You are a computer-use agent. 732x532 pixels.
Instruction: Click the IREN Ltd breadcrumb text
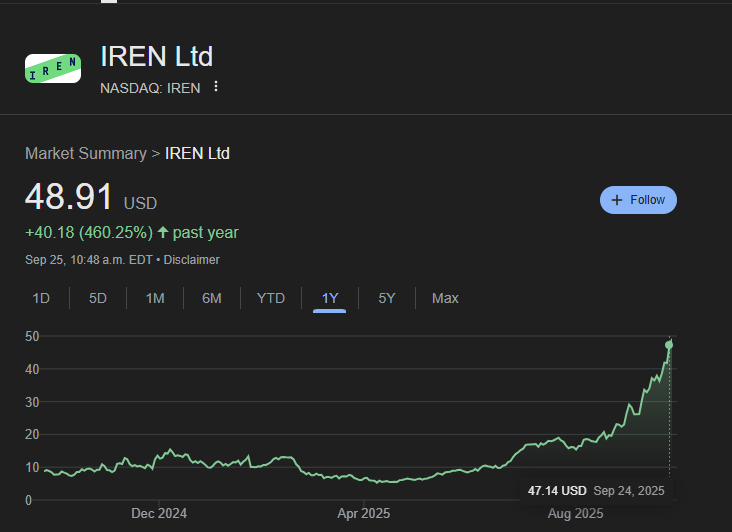tap(197, 154)
